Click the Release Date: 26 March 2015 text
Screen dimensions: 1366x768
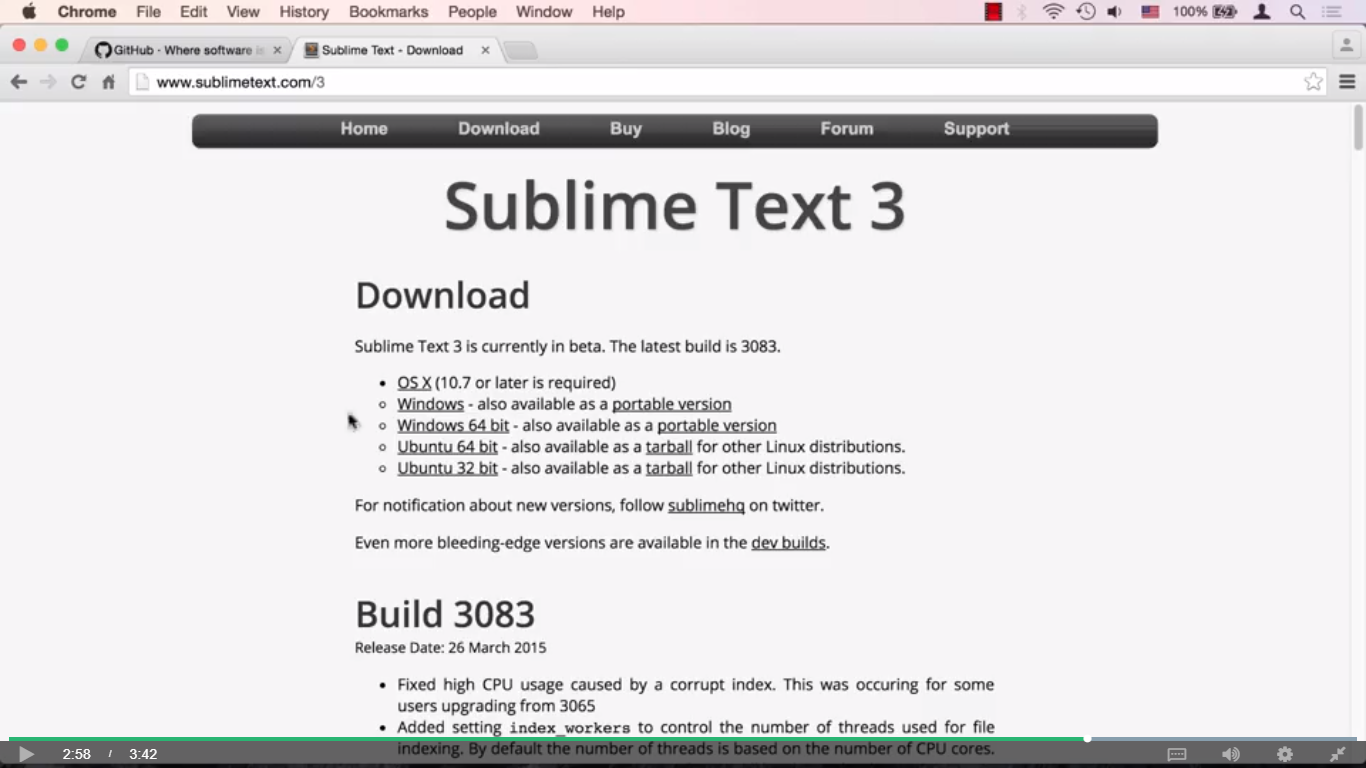click(451, 648)
